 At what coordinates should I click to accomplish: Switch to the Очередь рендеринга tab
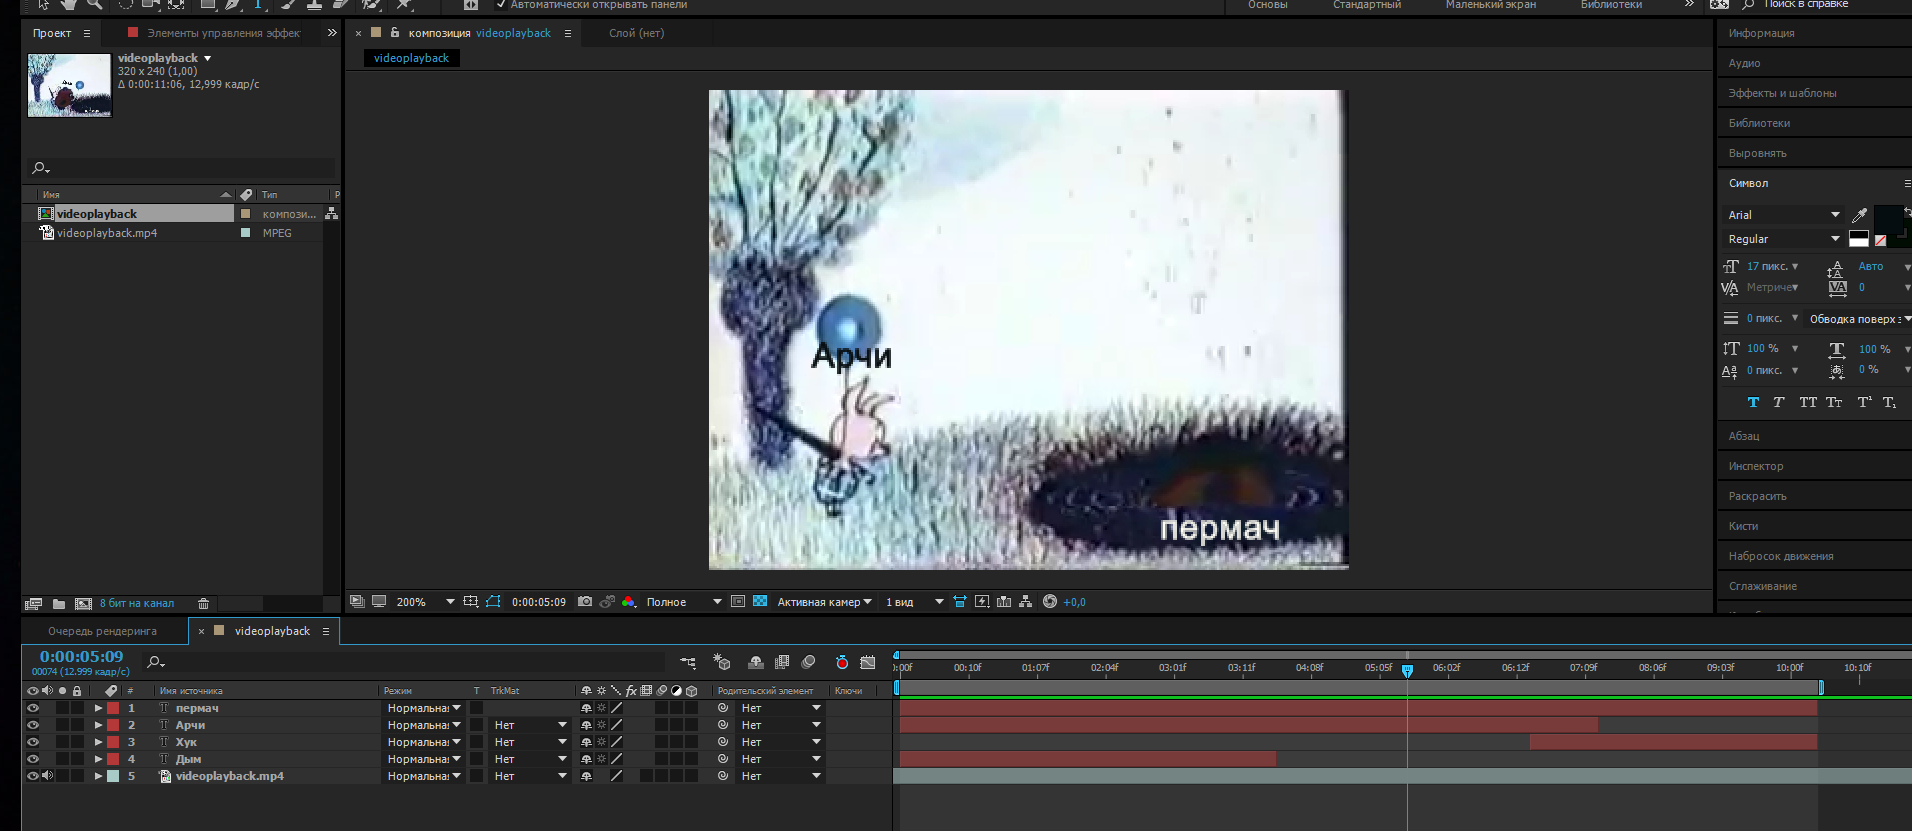(102, 631)
